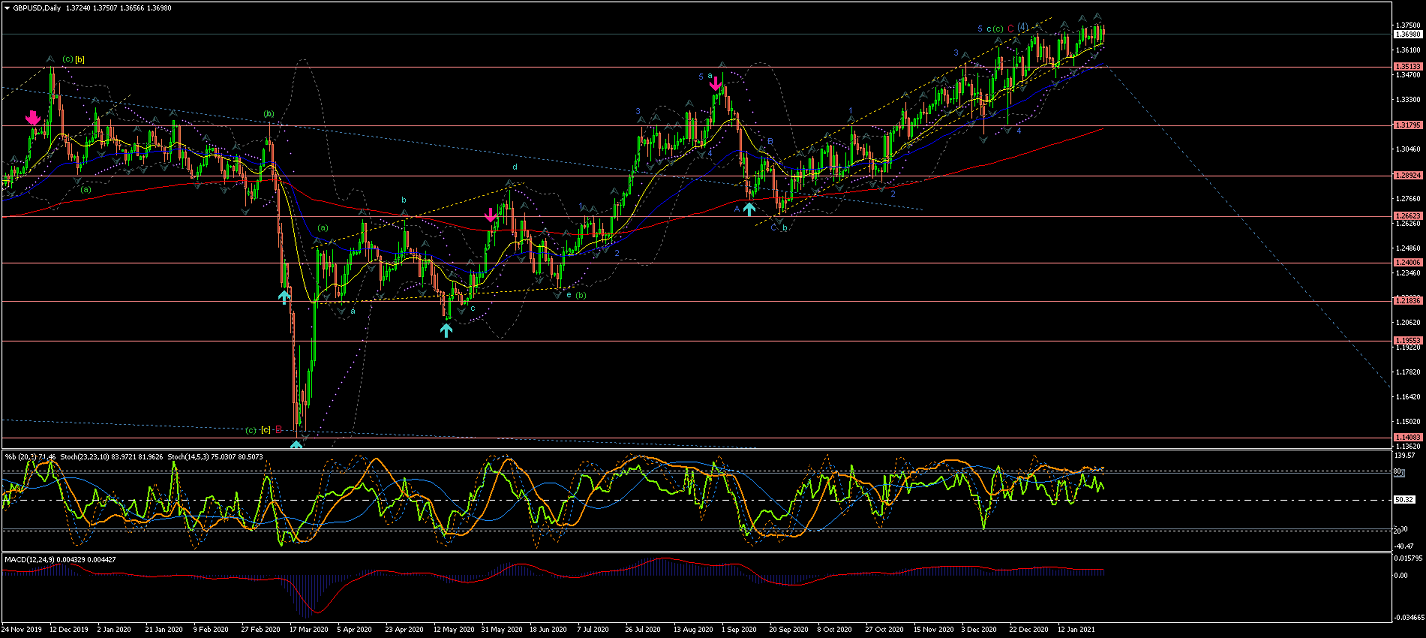Click the 50.32 stochastic level marker
This screenshot has width=1426, height=638.
(1406, 499)
